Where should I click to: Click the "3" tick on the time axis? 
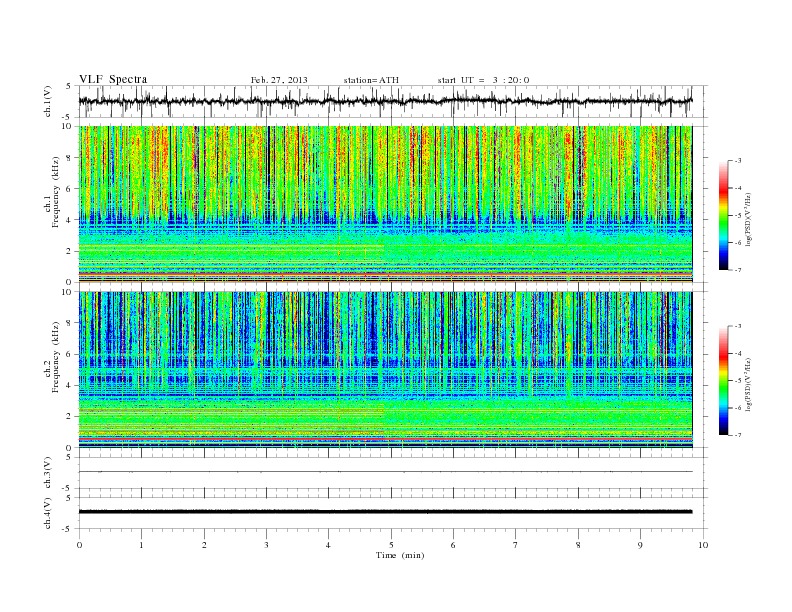[x=266, y=545]
